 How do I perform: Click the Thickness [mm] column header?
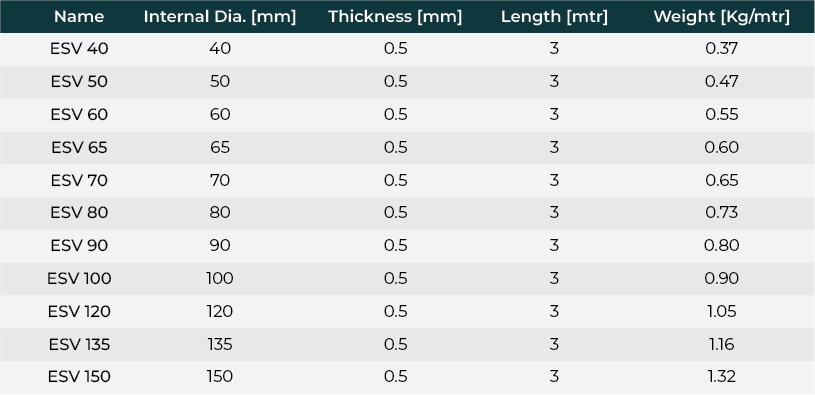[x=395, y=17]
